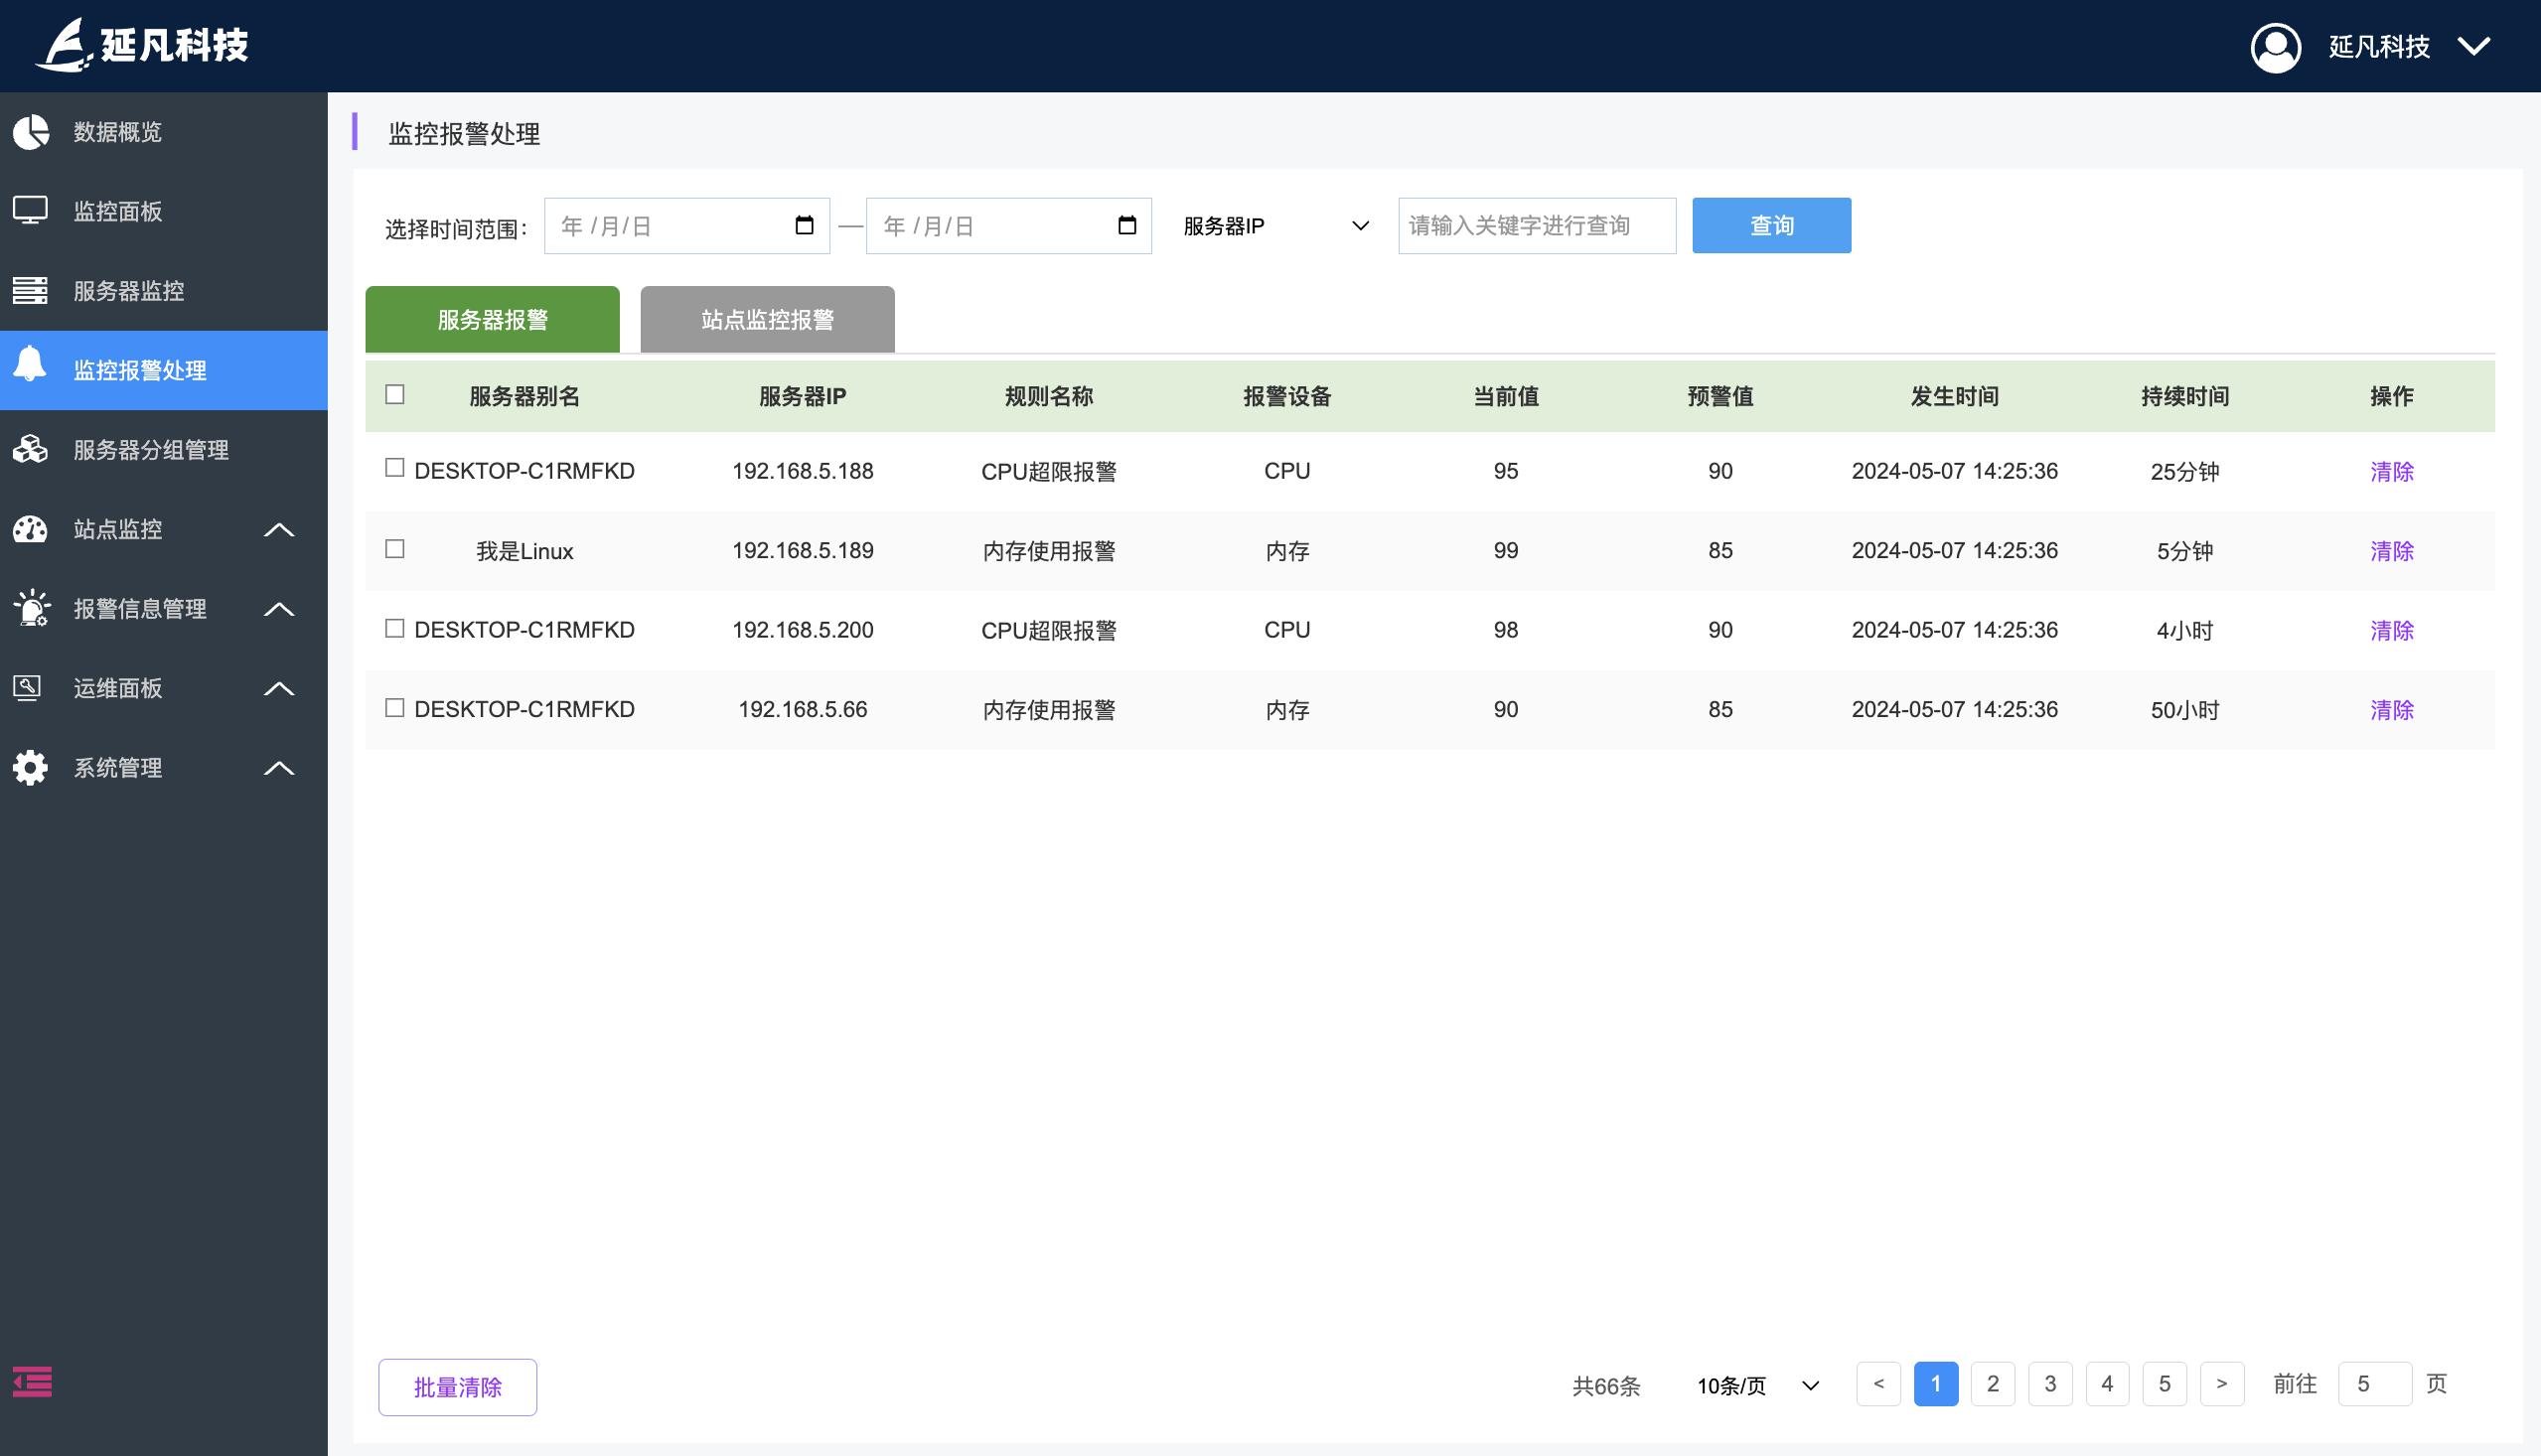Click the keyword search input field
The height and width of the screenshot is (1456, 2541).
[1536, 226]
